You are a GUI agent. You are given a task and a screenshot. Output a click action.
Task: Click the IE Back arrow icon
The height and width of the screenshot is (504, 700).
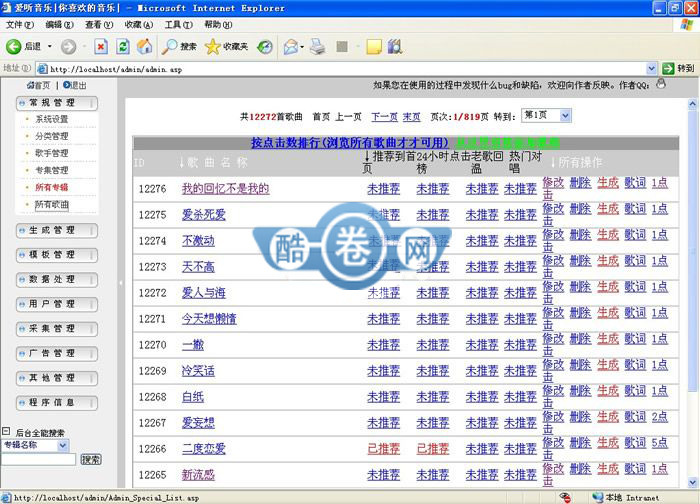(x=13, y=46)
